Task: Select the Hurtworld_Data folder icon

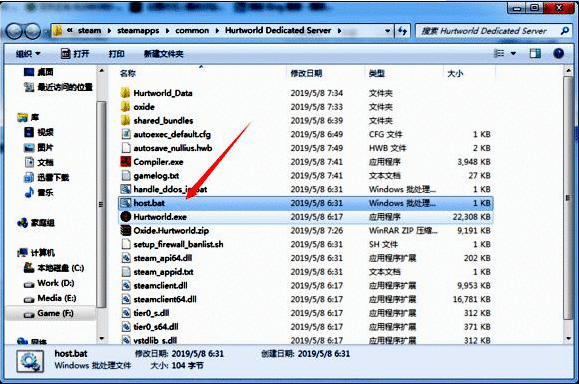Action: pos(126,93)
